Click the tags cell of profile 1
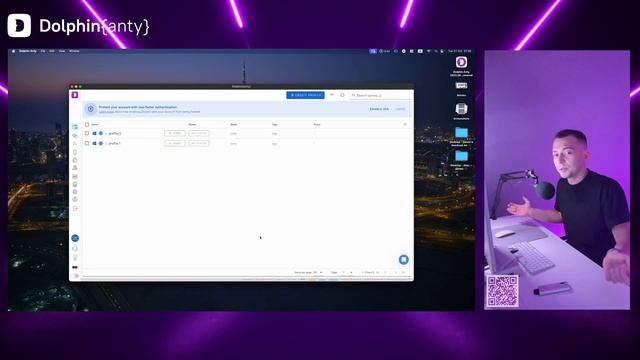The width and height of the screenshot is (640, 360). coord(275,144)
